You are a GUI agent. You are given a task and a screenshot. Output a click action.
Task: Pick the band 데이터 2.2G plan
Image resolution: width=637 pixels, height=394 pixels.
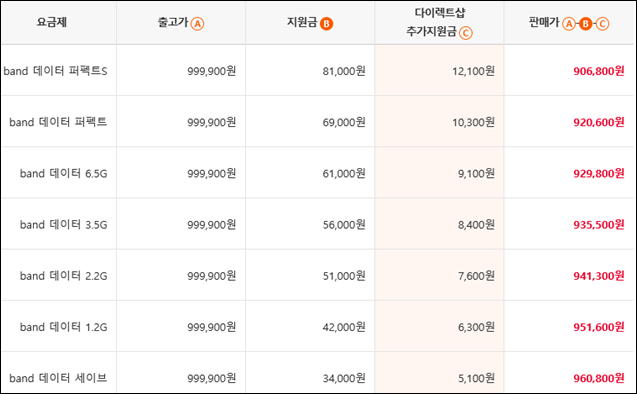pos(63,276)
